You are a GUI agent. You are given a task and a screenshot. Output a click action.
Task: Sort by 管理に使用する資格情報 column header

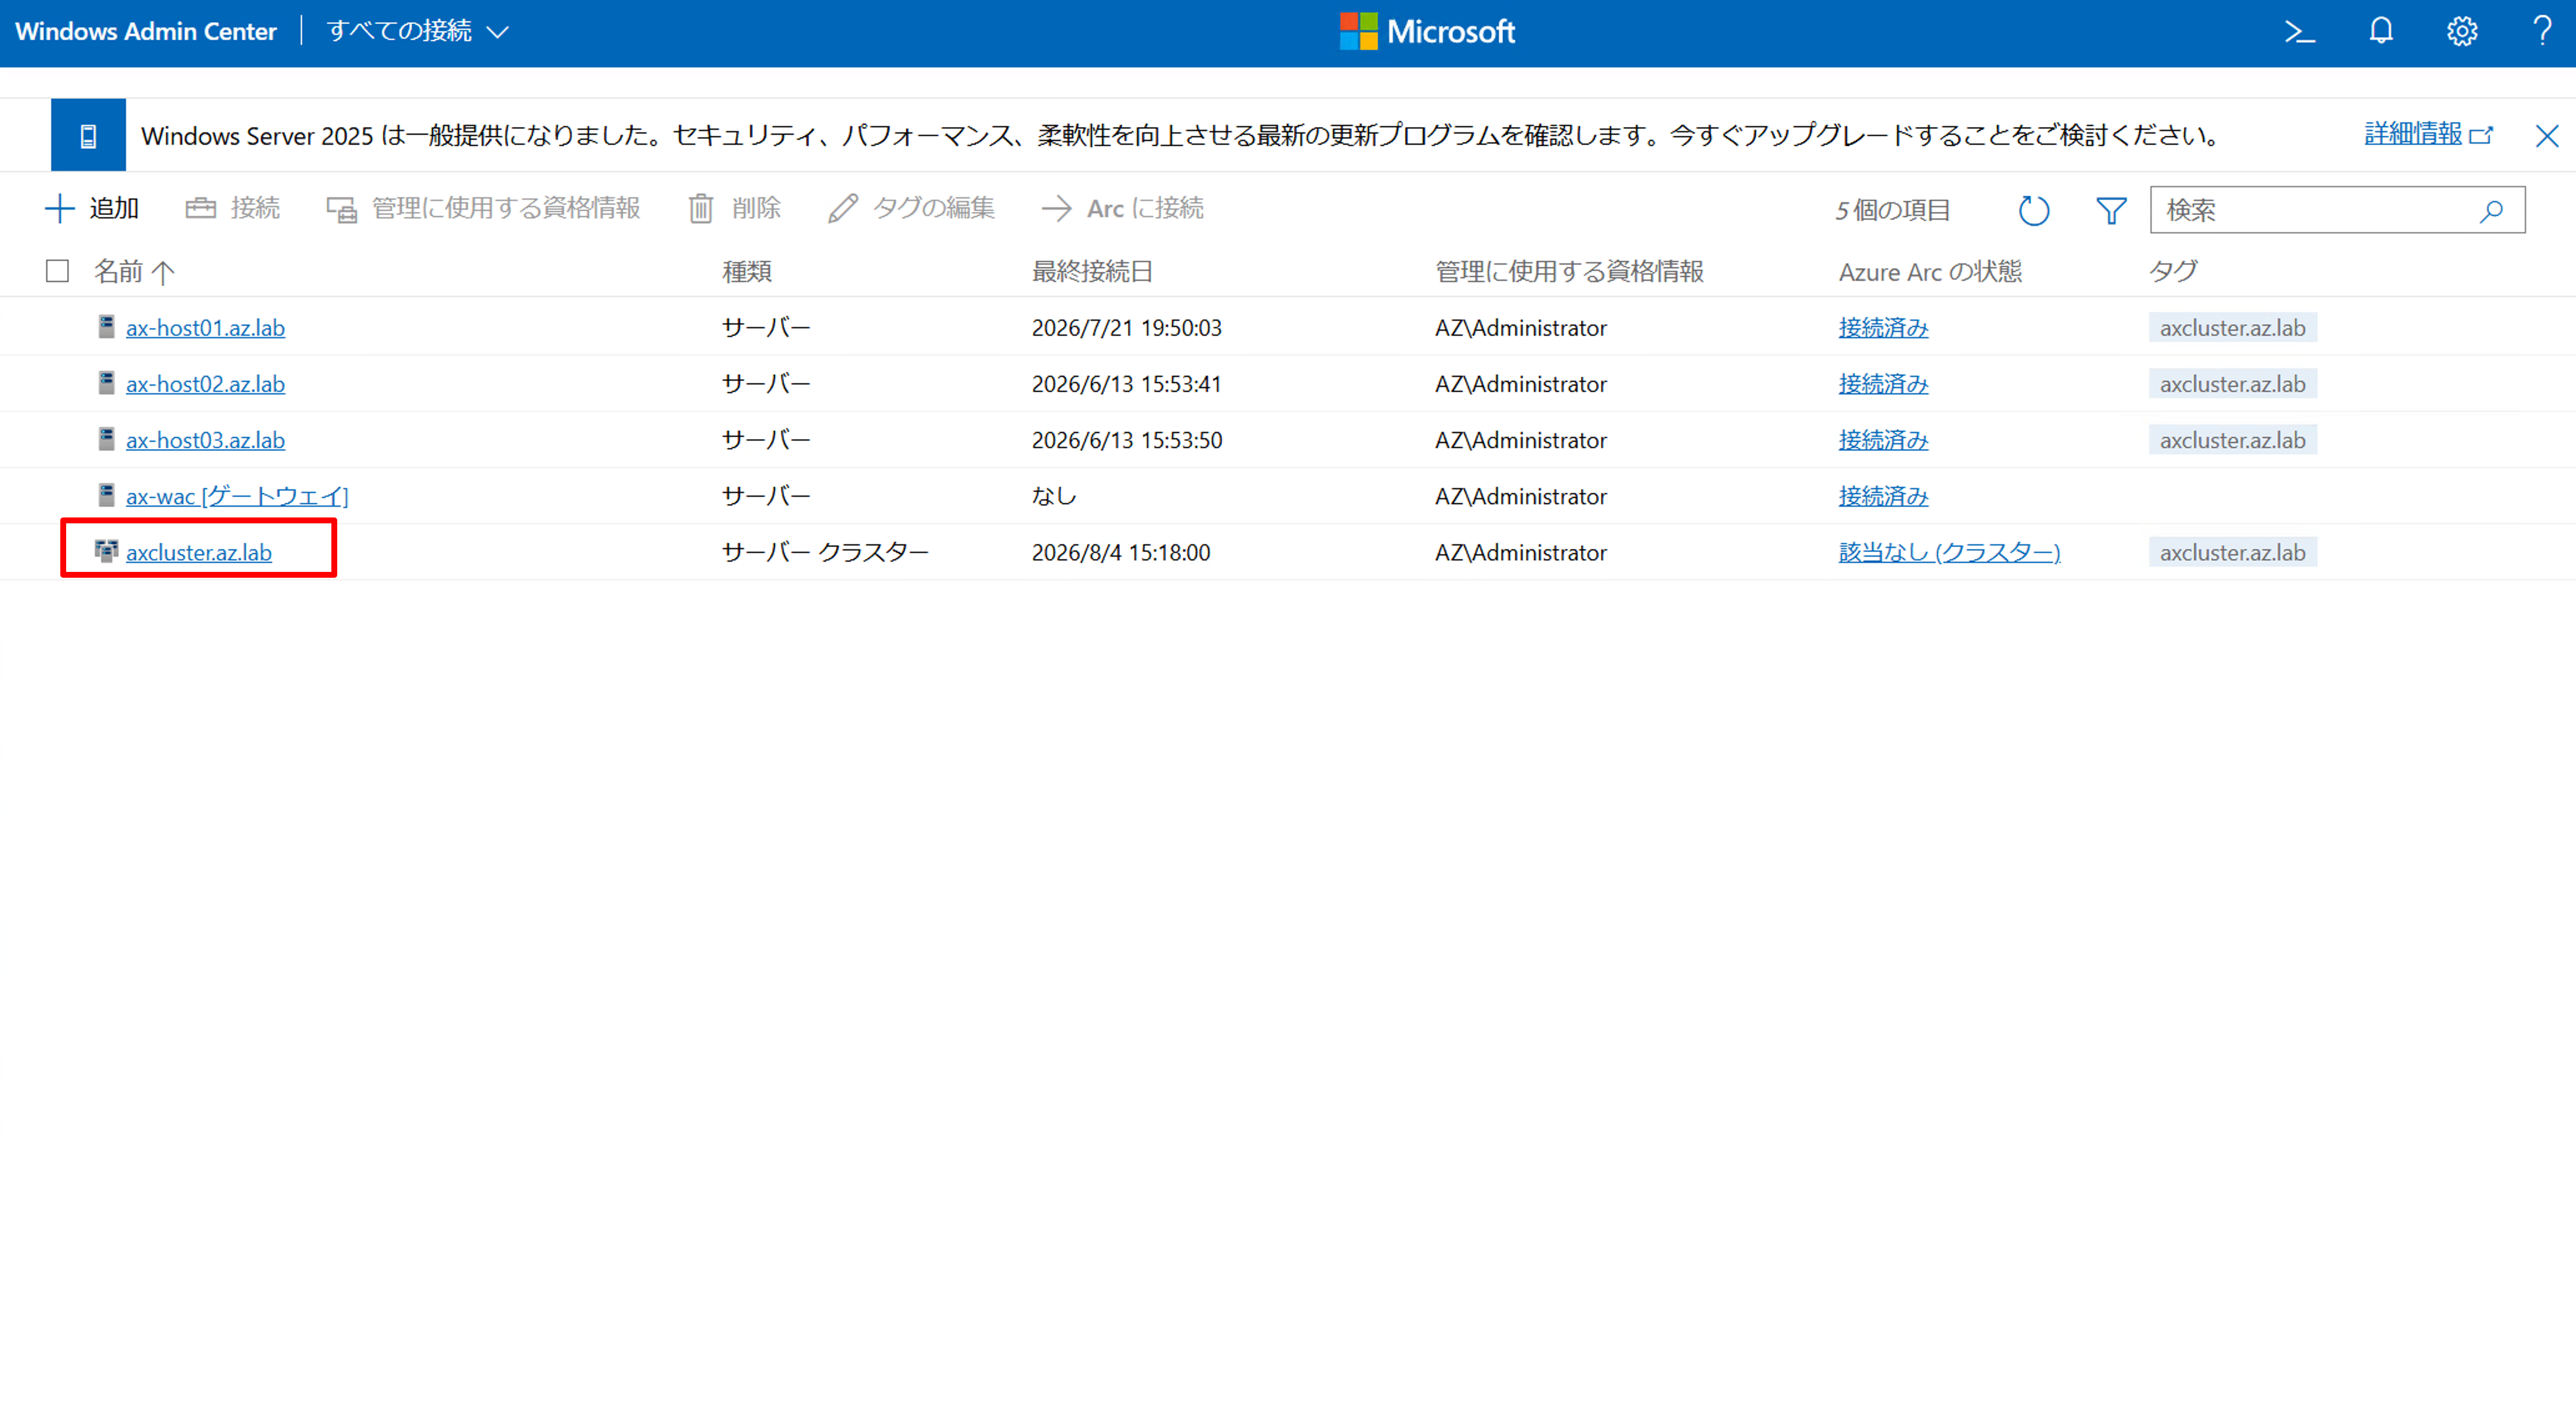(x=1569, y=271)
